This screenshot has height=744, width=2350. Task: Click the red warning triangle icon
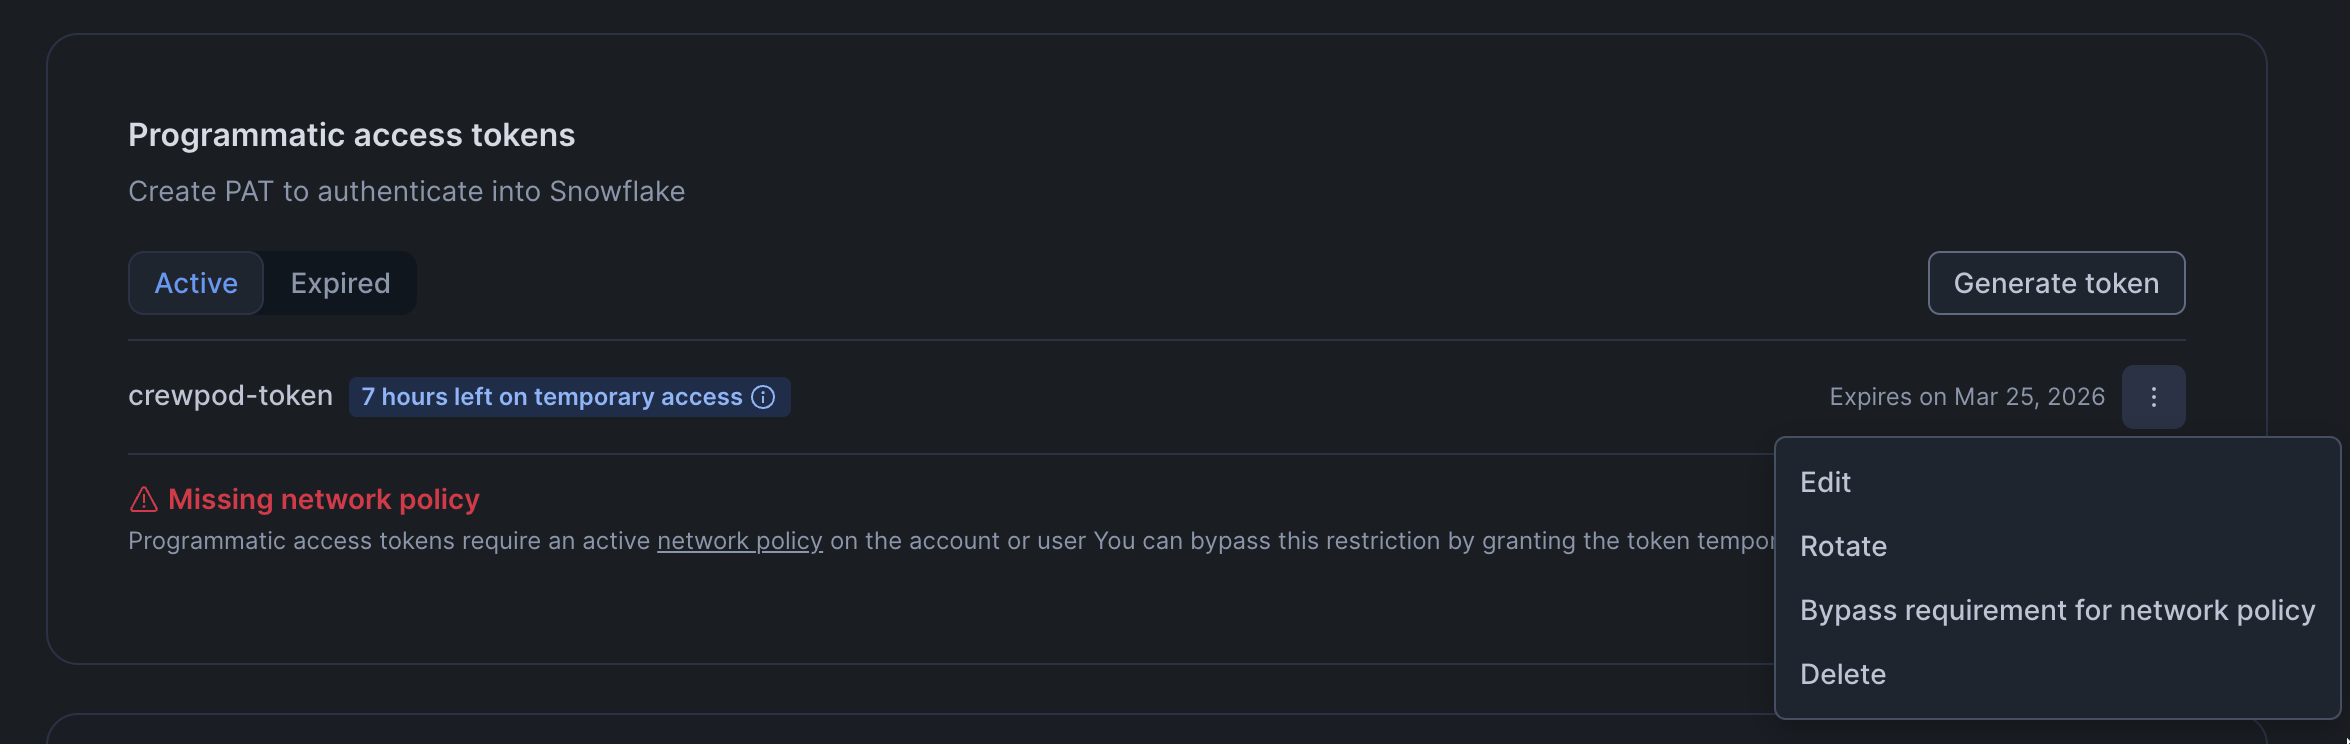point(144,499)
